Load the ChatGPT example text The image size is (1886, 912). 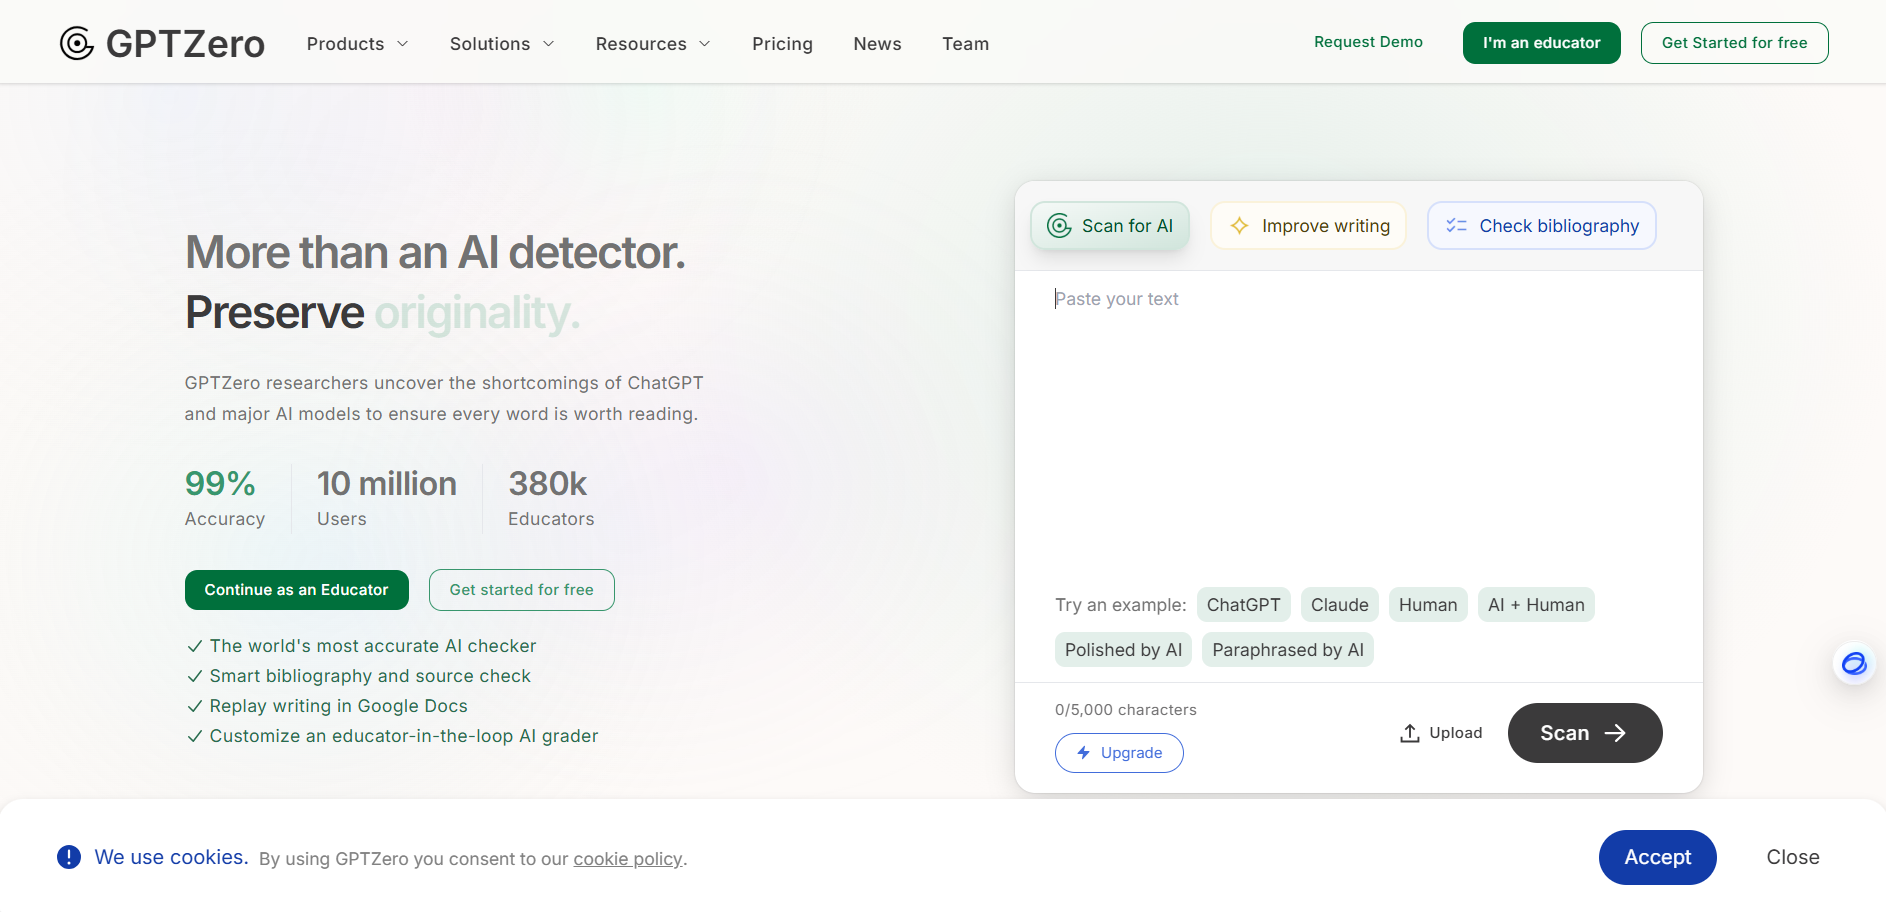[x=1243, y=605]
